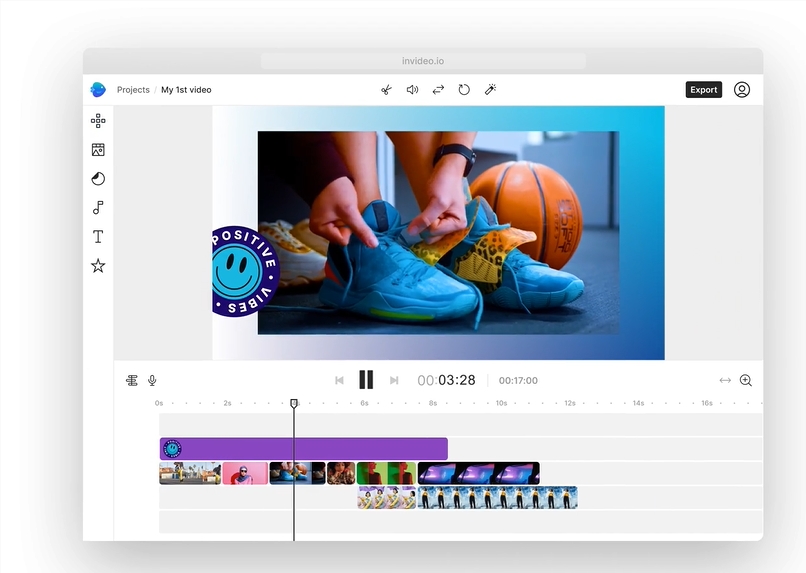Screen dimensions: 806x573
Task: Open the stickers icon in sidebar
Action: coord(98,179)
